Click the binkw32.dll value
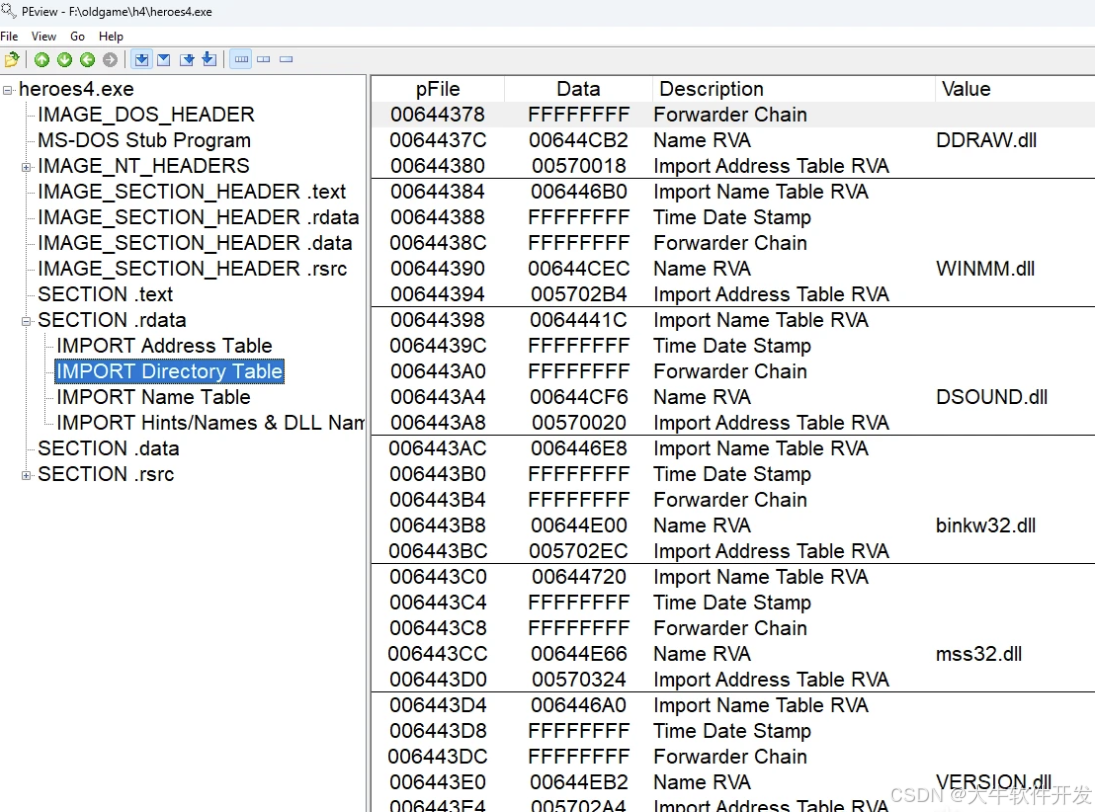 986,525
